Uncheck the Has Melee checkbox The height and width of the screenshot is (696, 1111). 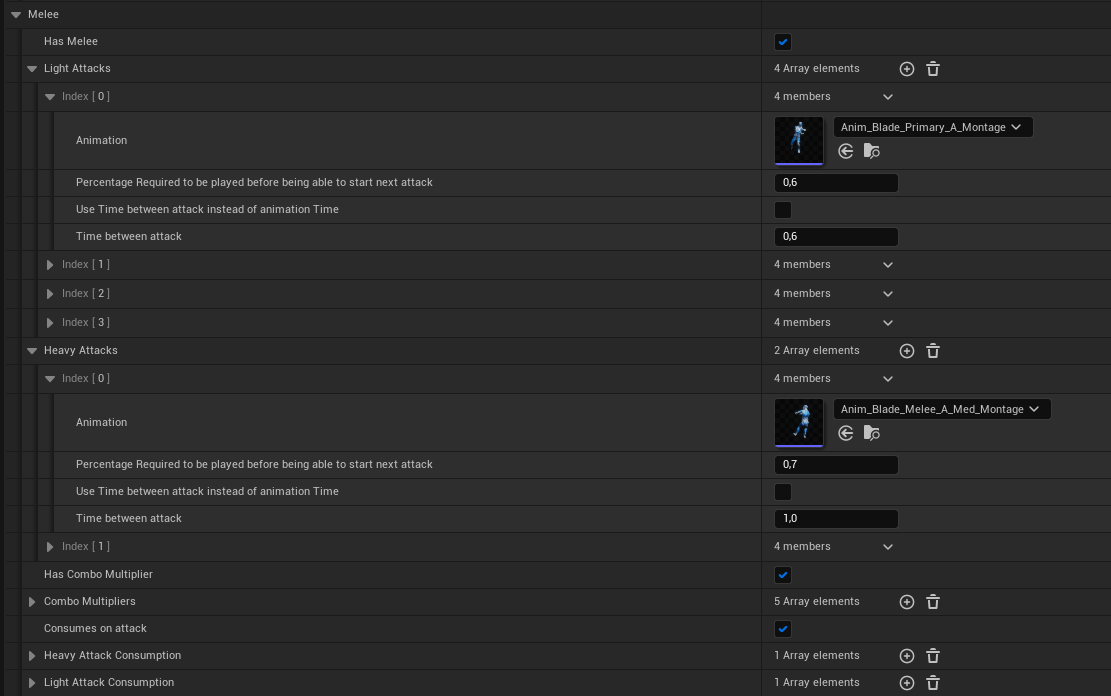tap(783, 42)
